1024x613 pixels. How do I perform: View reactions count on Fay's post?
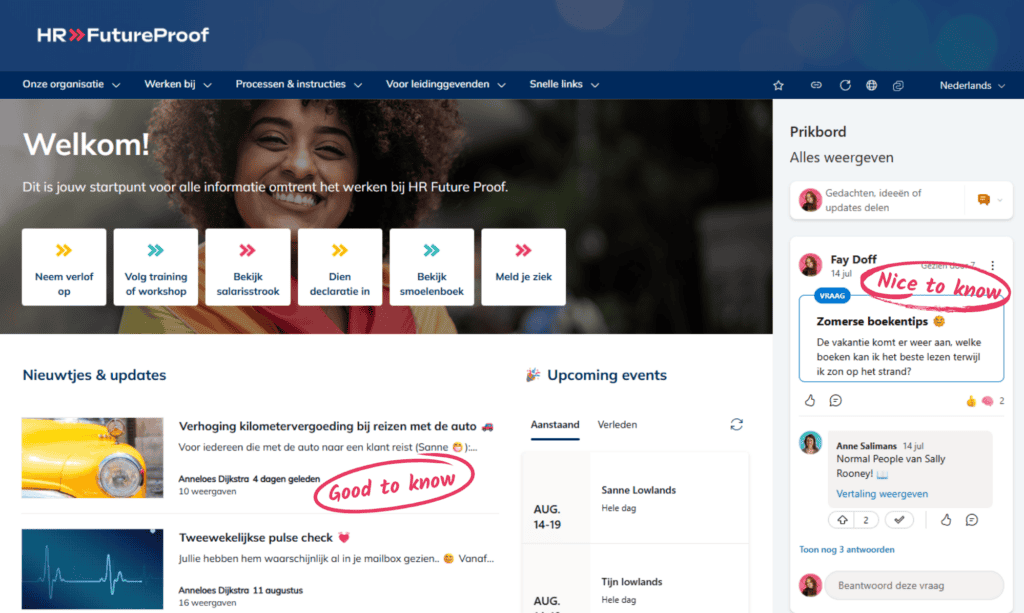coord(985,401)
